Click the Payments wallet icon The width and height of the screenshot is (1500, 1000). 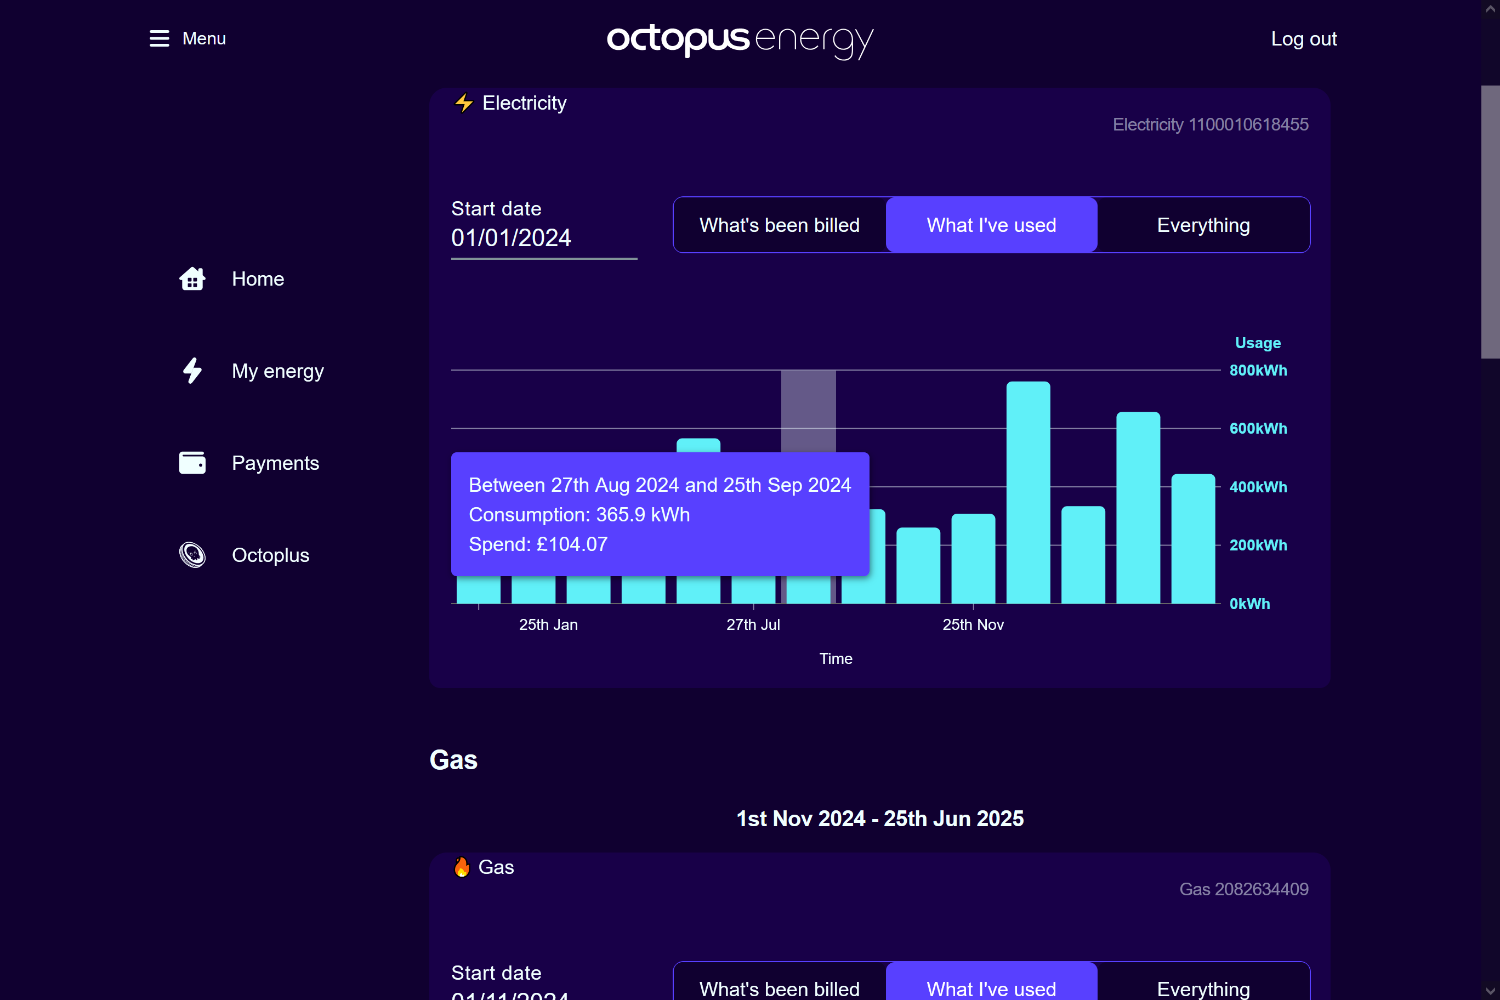pyautogui.click(x=192, y=463)
